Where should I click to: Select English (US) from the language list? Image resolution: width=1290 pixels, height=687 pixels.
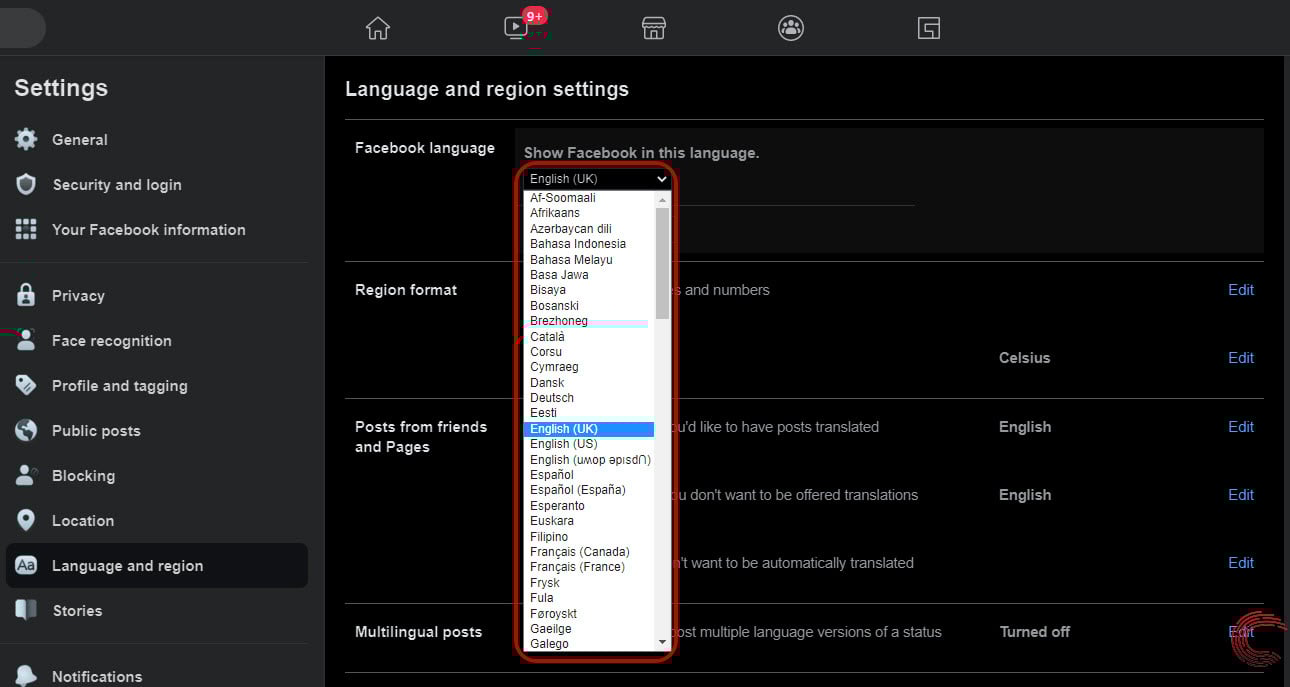click(x=563, y=443)
